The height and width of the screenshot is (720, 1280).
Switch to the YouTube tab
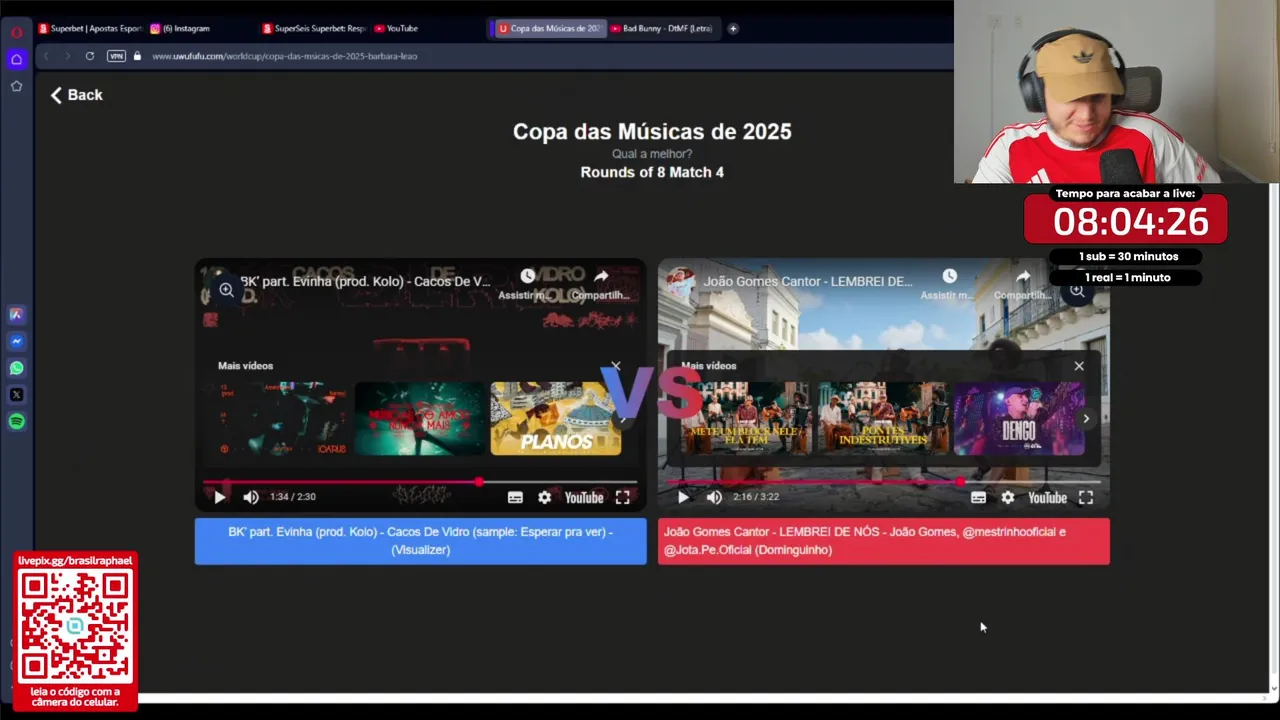396,28
